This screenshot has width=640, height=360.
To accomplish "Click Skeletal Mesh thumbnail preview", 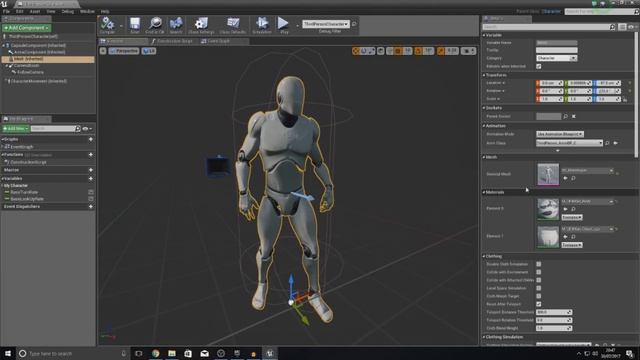I will (548, 174).
